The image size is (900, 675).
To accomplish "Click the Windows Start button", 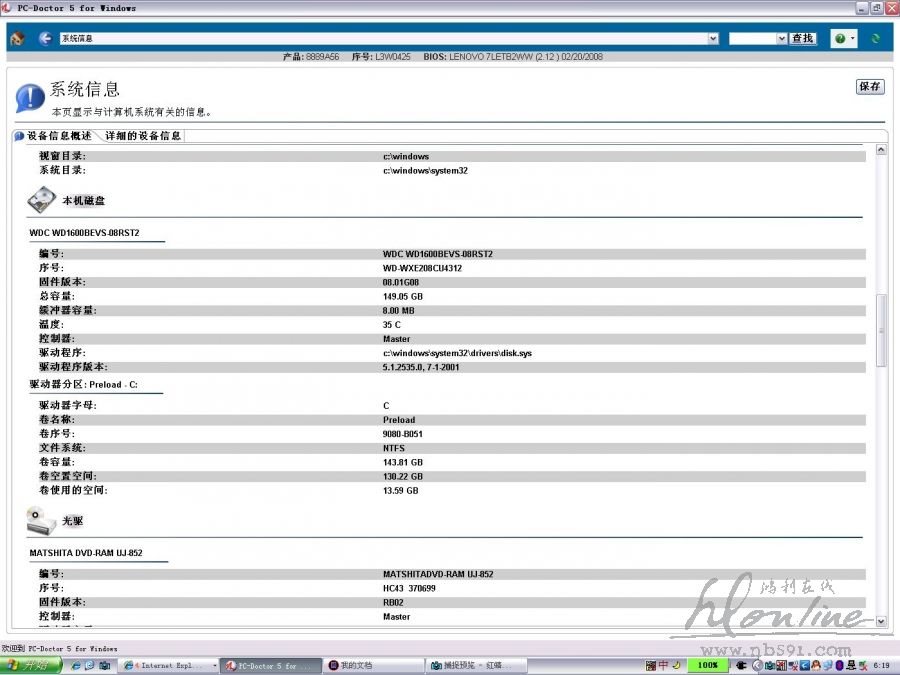I will click(x=28, y=665).
